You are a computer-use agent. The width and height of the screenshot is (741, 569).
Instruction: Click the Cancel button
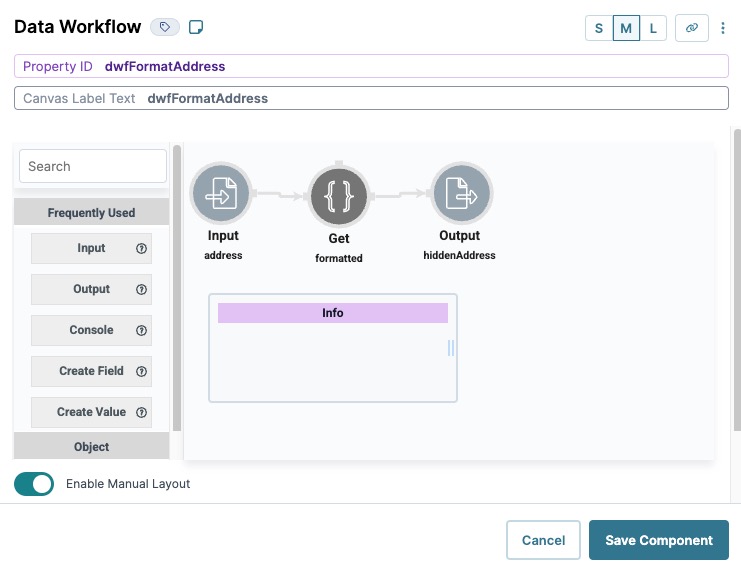coord(543,540)
